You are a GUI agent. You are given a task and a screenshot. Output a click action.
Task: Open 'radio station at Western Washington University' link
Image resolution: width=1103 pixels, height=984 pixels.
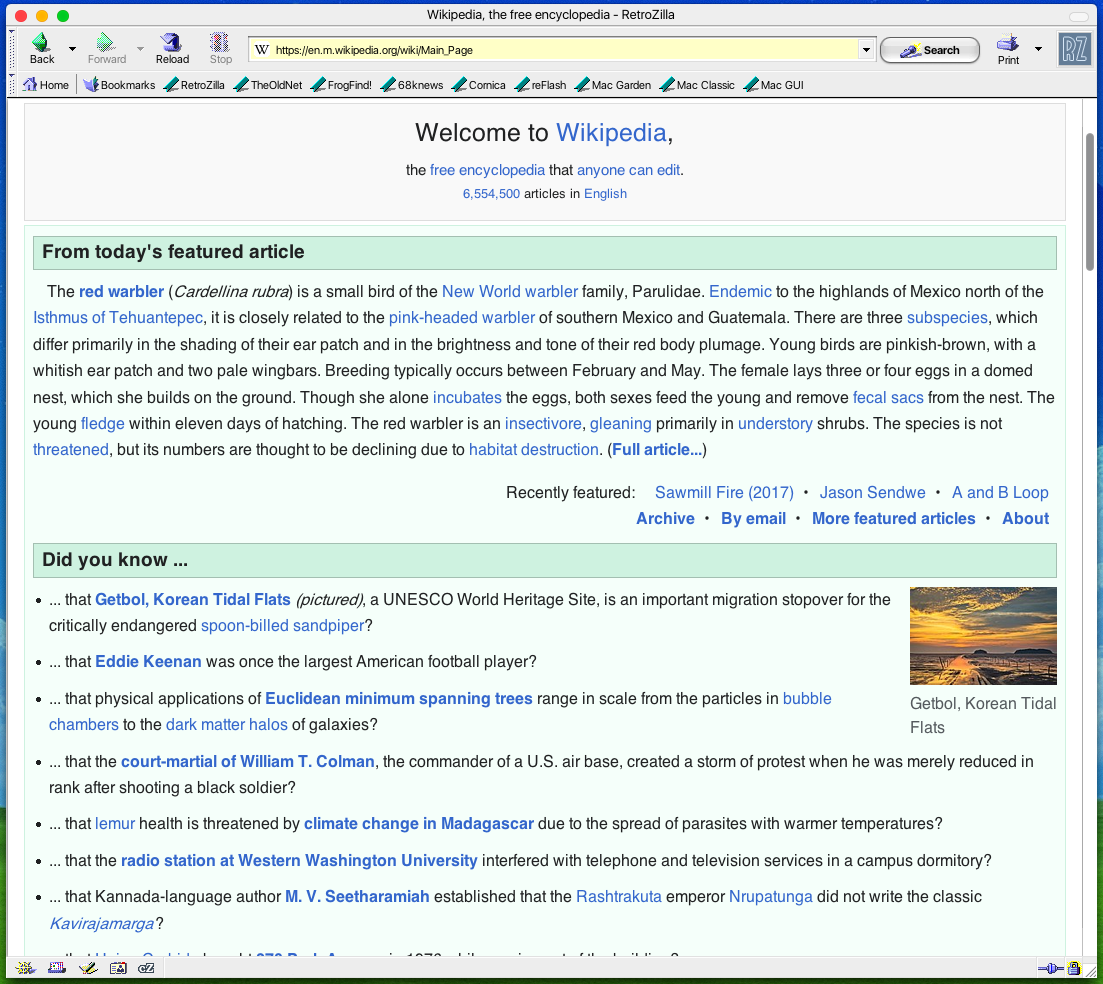pos(299,860)
